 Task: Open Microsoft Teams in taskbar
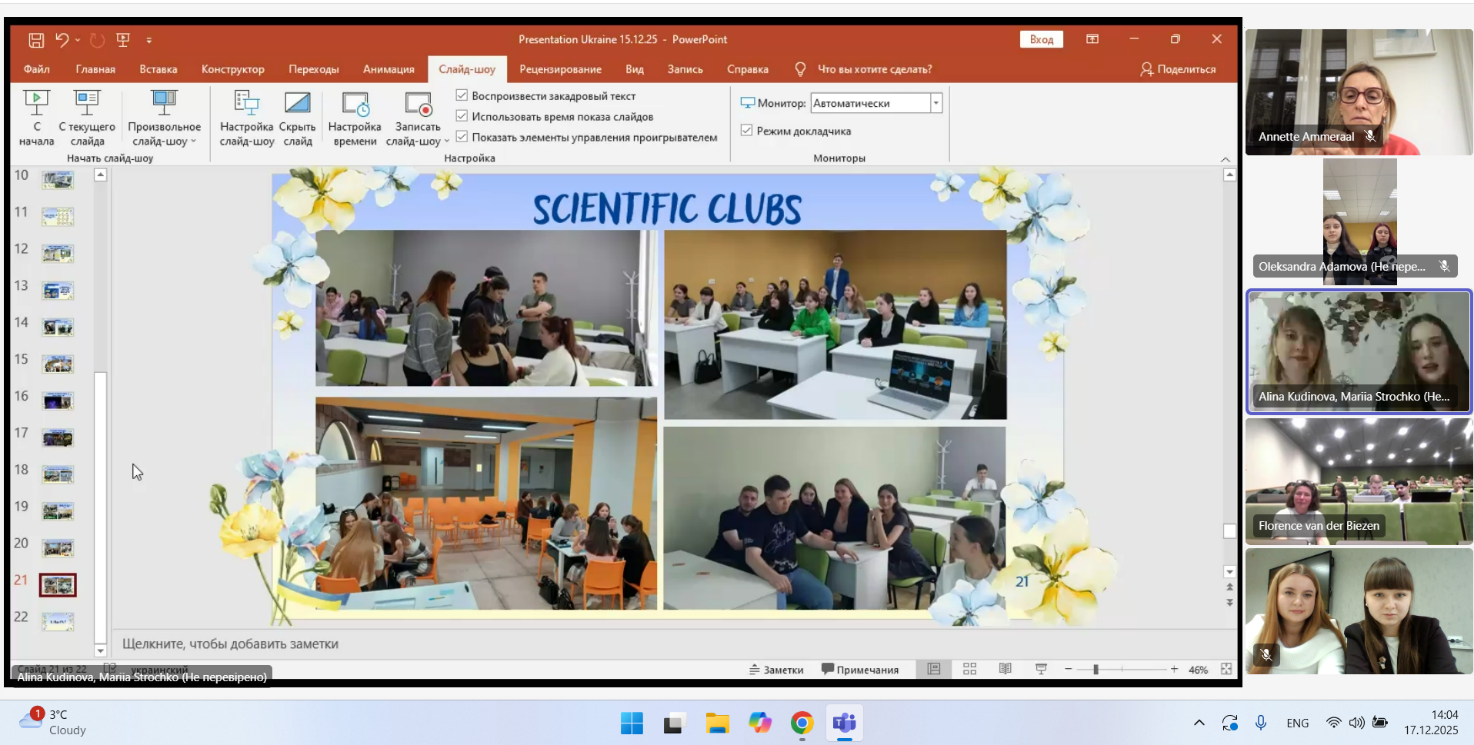845,723
